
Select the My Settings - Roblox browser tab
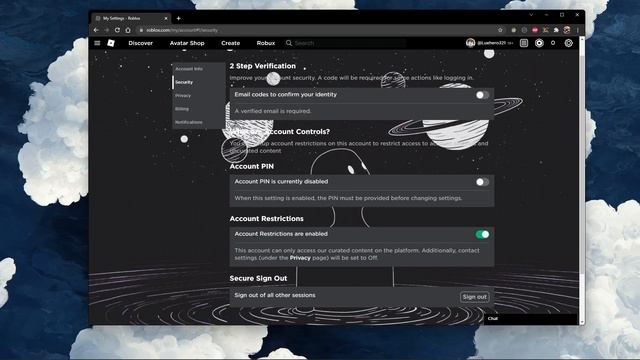coord(130,18)
